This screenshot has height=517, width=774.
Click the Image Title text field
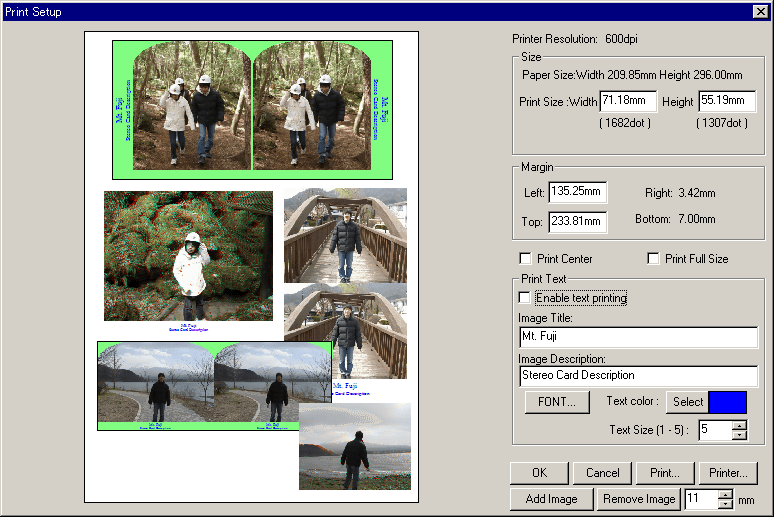click(638, 337)
